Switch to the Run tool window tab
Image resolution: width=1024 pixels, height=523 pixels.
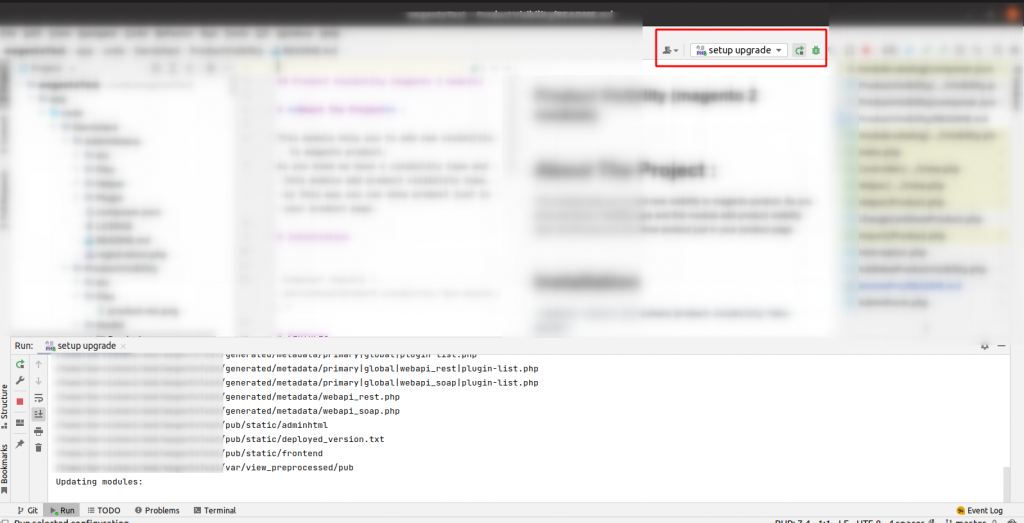pyautogui.click(x=62, y=511)
